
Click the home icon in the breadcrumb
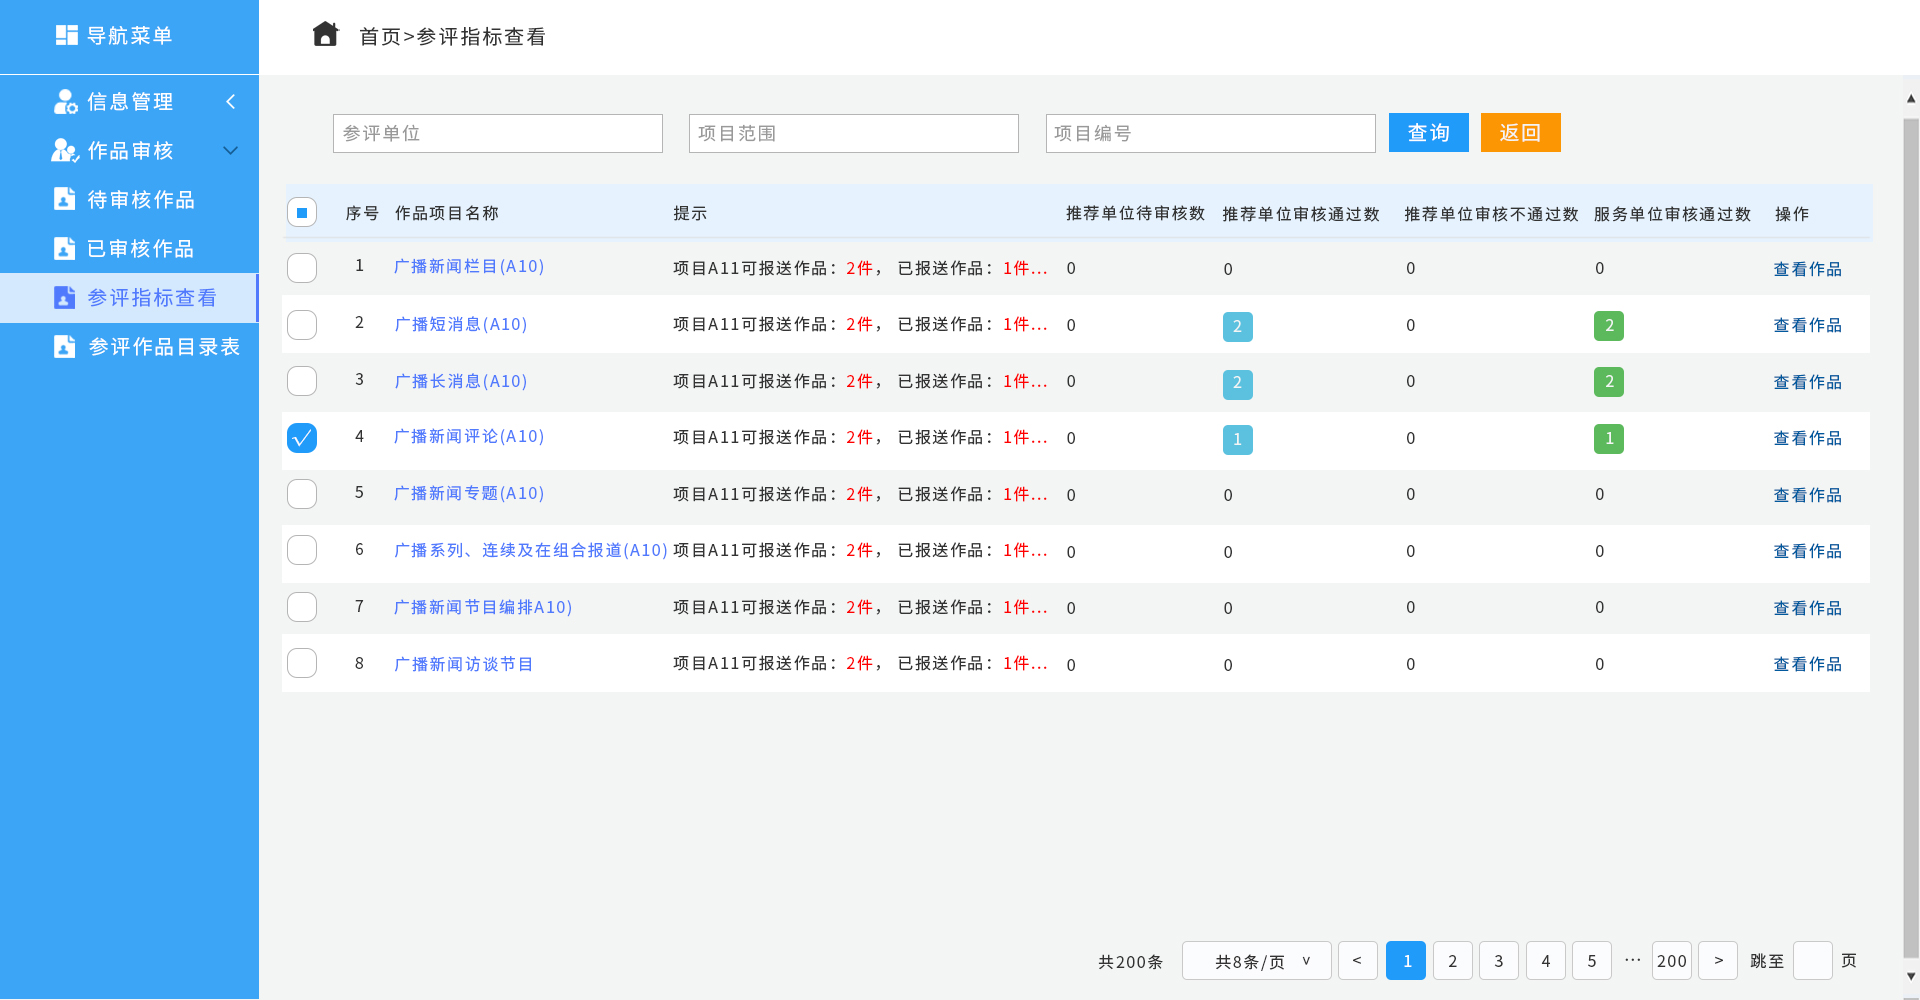point(325,35)
